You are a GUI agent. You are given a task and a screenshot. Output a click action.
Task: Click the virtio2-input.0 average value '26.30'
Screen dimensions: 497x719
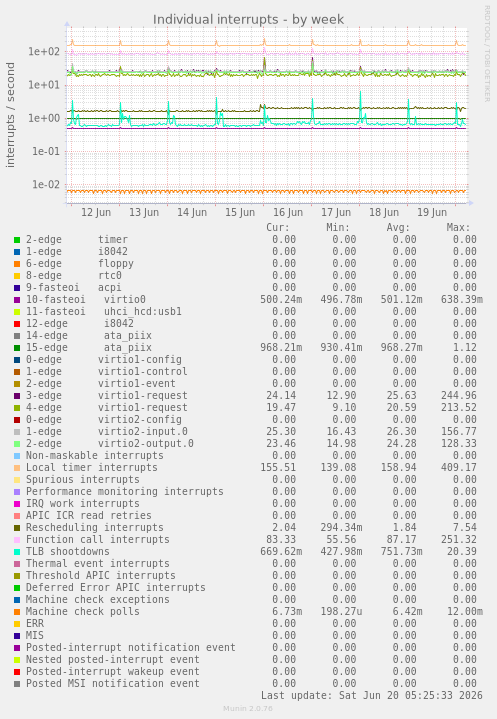[402, 431]
